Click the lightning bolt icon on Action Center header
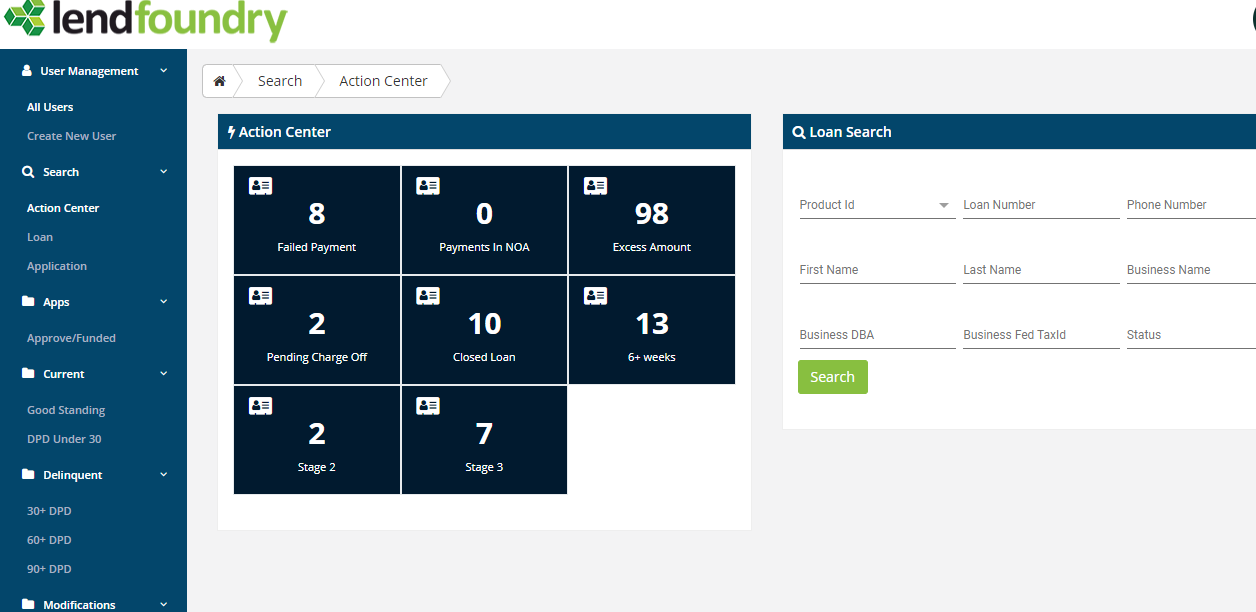This screenshot has height=612, width=1256. tap(232, 131)
